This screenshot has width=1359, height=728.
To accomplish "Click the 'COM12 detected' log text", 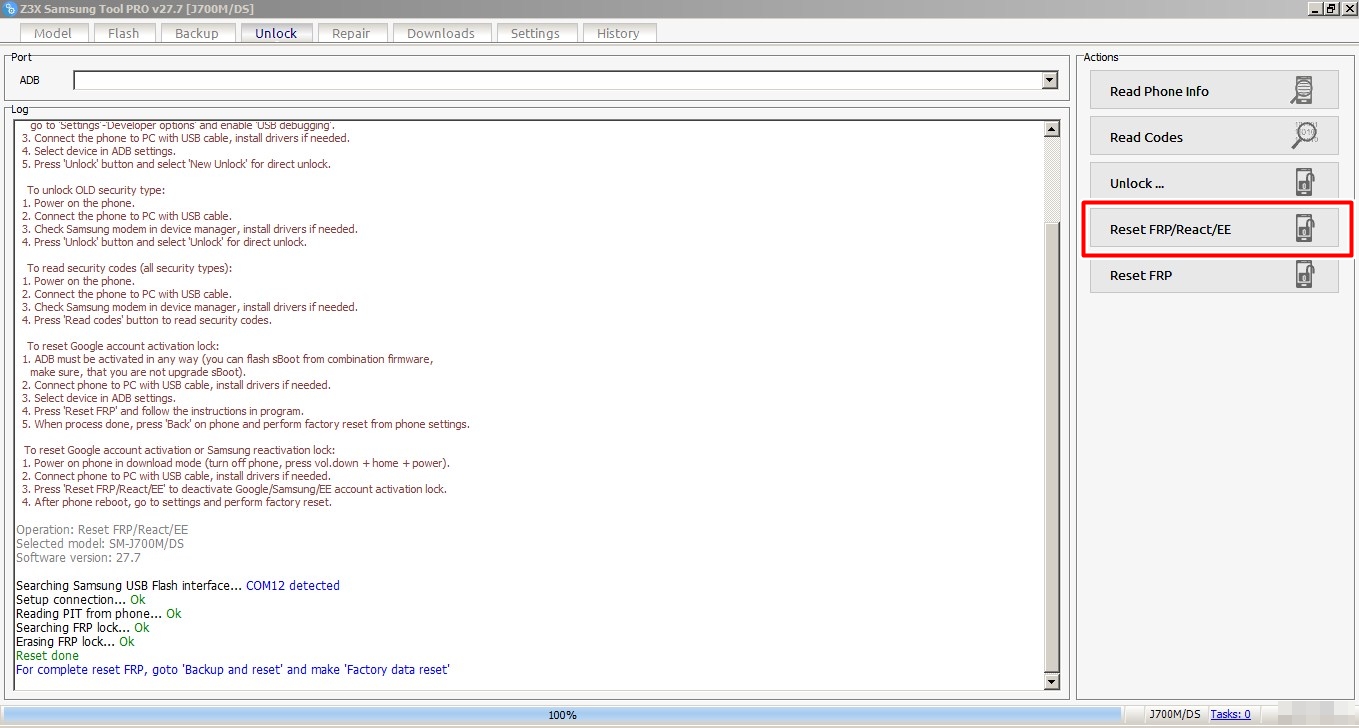I will pyautogui.click(x=293, y=586).
